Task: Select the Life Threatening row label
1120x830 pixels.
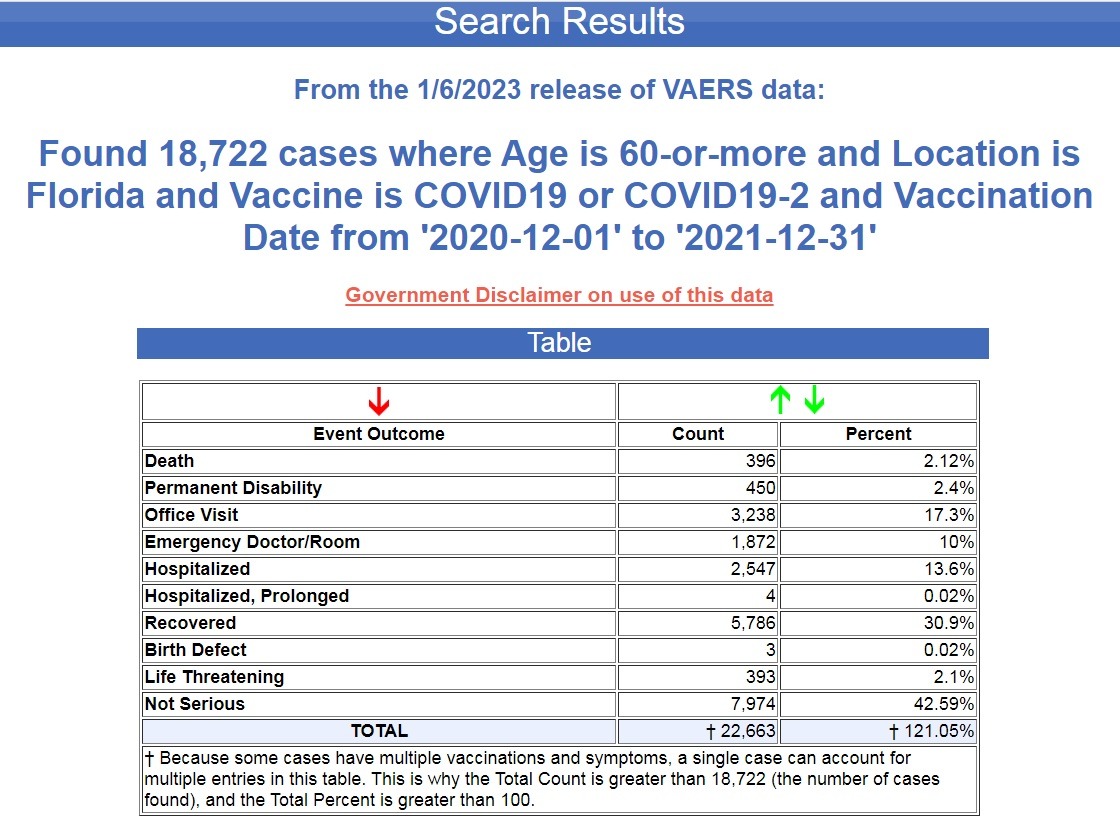Action: click(x=214, y=677)
